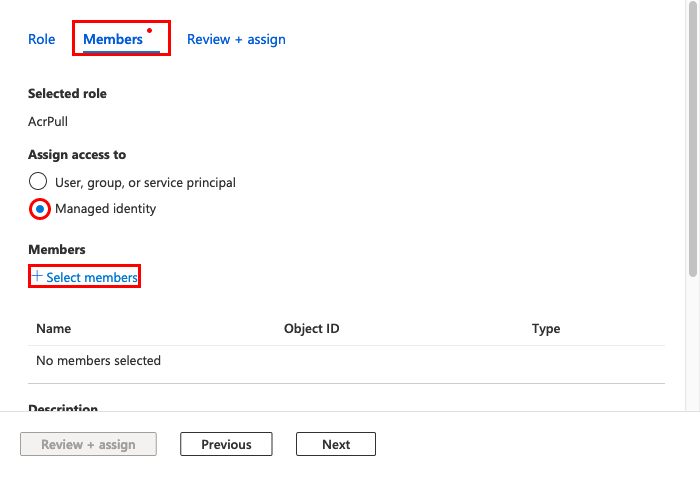700x481 pixels.
Task: Sort by the Type column header
Action: (x=546, y=328)
